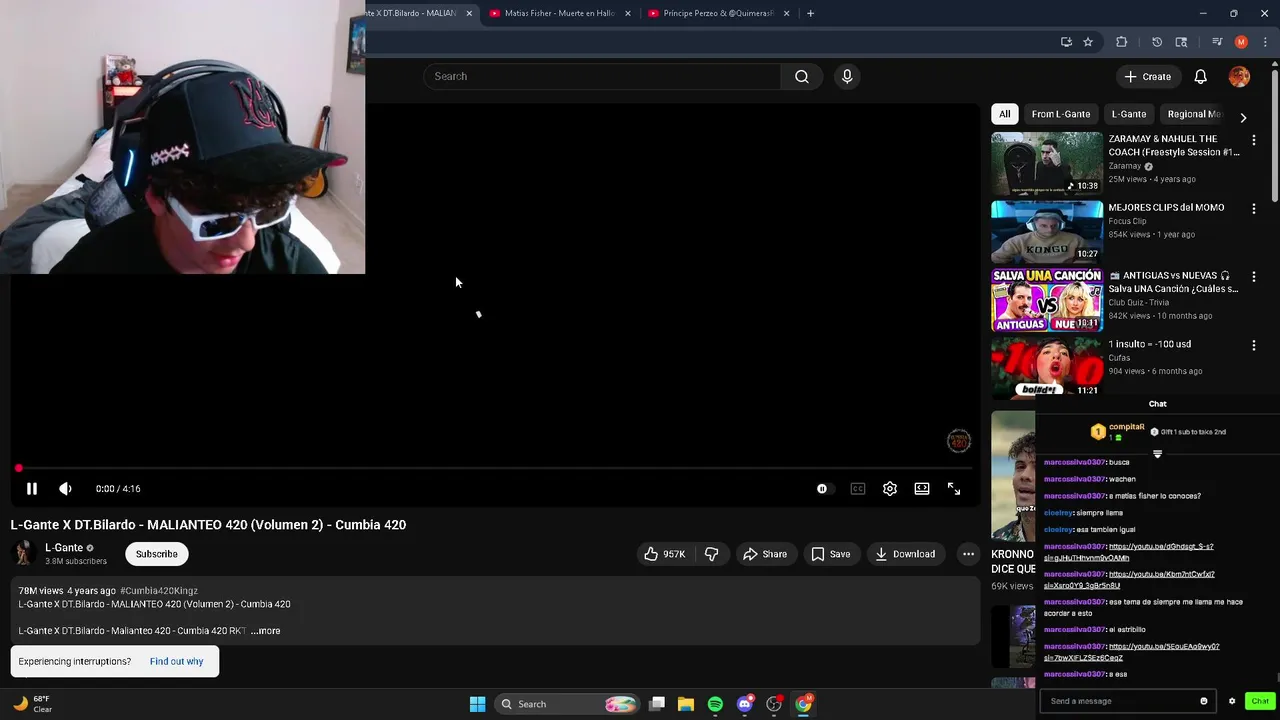1280x720 pixels.
Task: Open the MEJORES CLIPS del MOMO thumbnail
Action: click(x=1047, y=231)
